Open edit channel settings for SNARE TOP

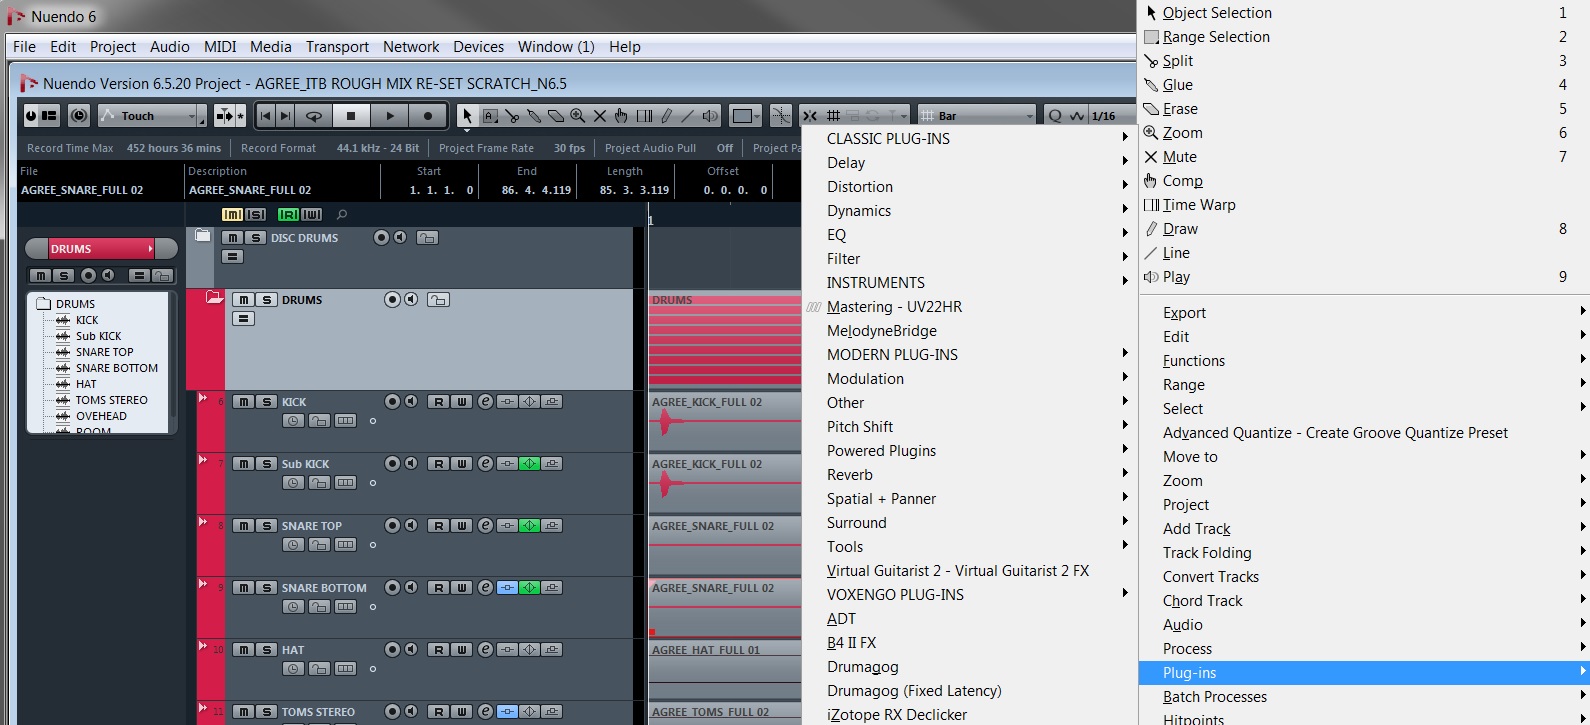(485, 526)
